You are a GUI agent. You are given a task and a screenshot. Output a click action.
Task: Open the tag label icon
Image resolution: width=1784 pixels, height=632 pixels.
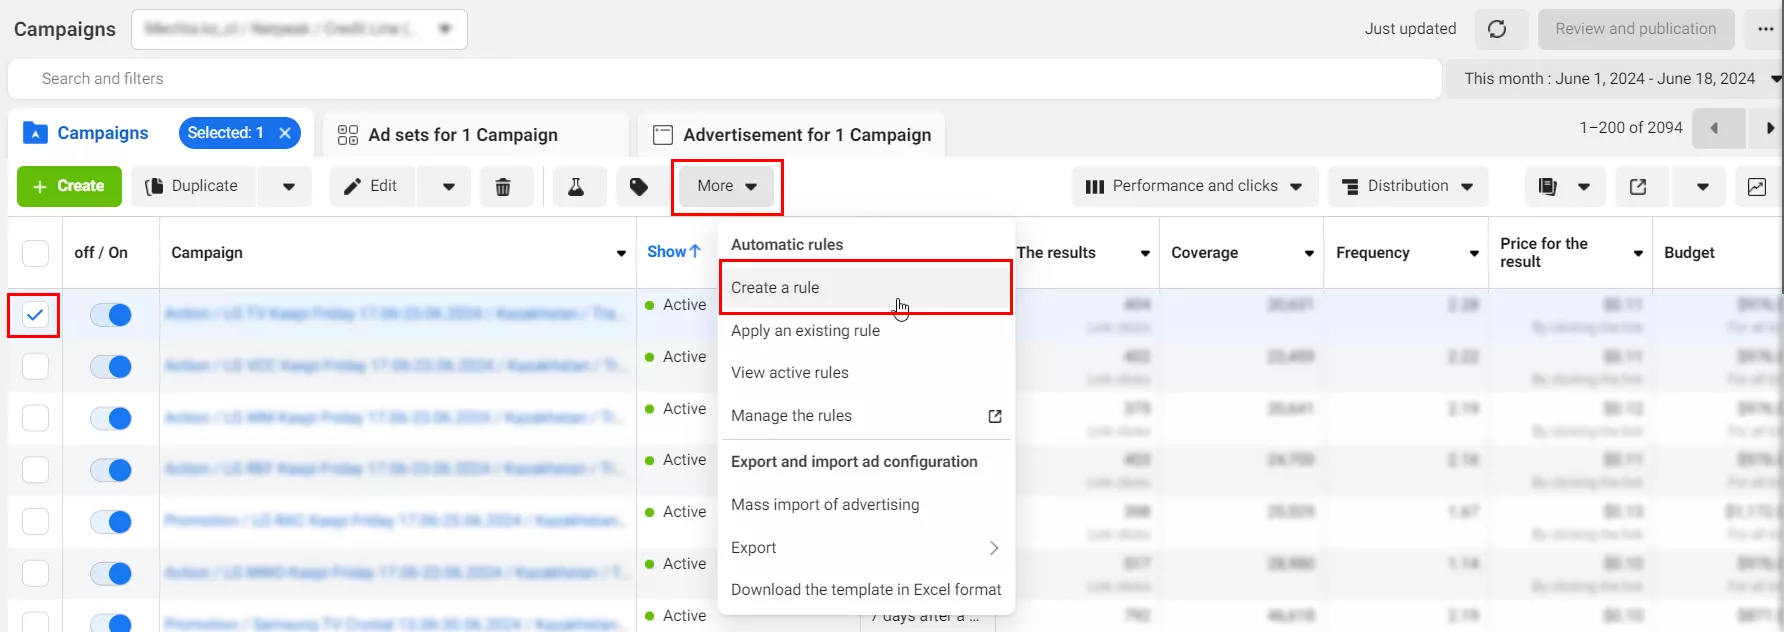[x=639, y=186]
